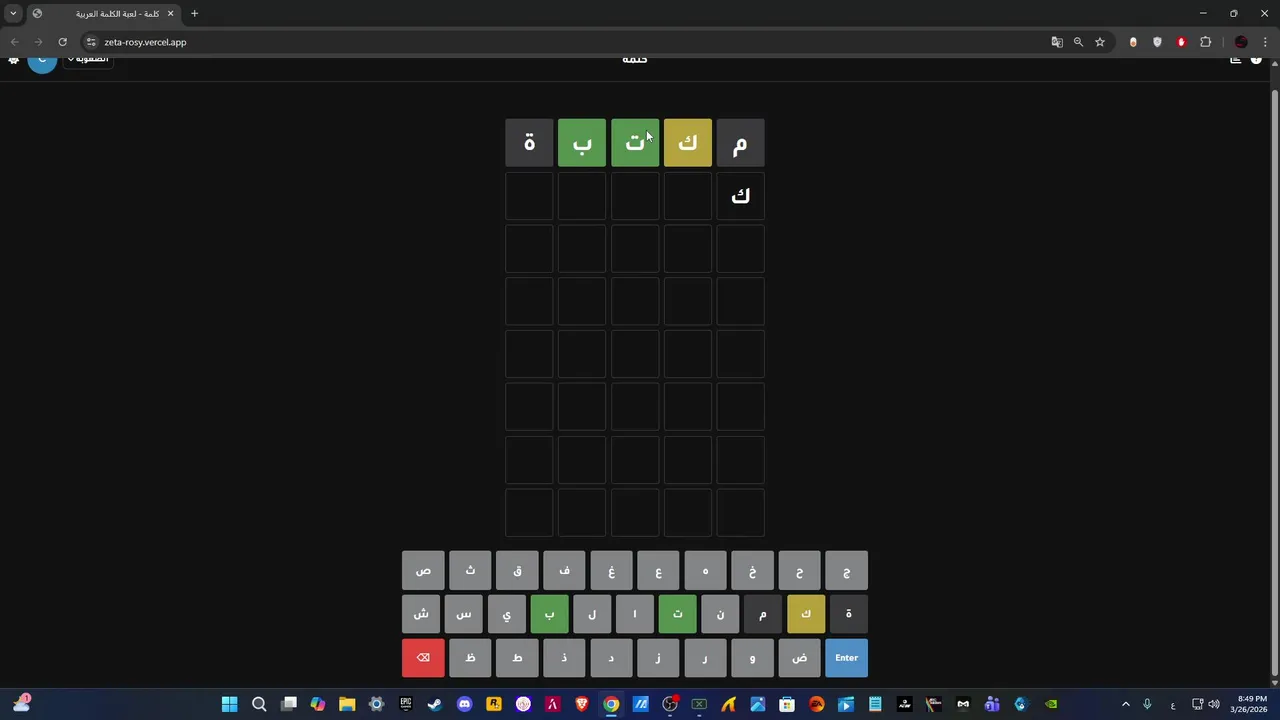Tap the ع key on keyboard
1280x720 pixels.
(658, 571)
